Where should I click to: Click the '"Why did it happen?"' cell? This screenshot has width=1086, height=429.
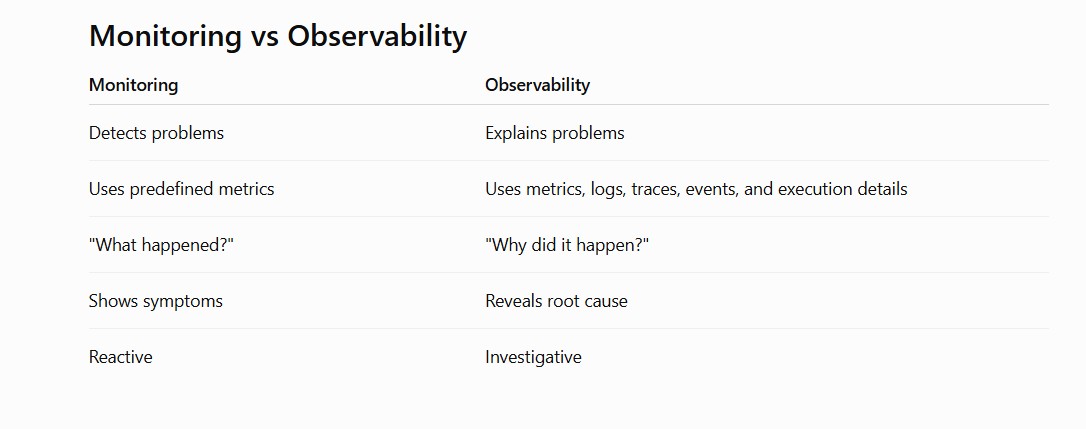point(567,245)
